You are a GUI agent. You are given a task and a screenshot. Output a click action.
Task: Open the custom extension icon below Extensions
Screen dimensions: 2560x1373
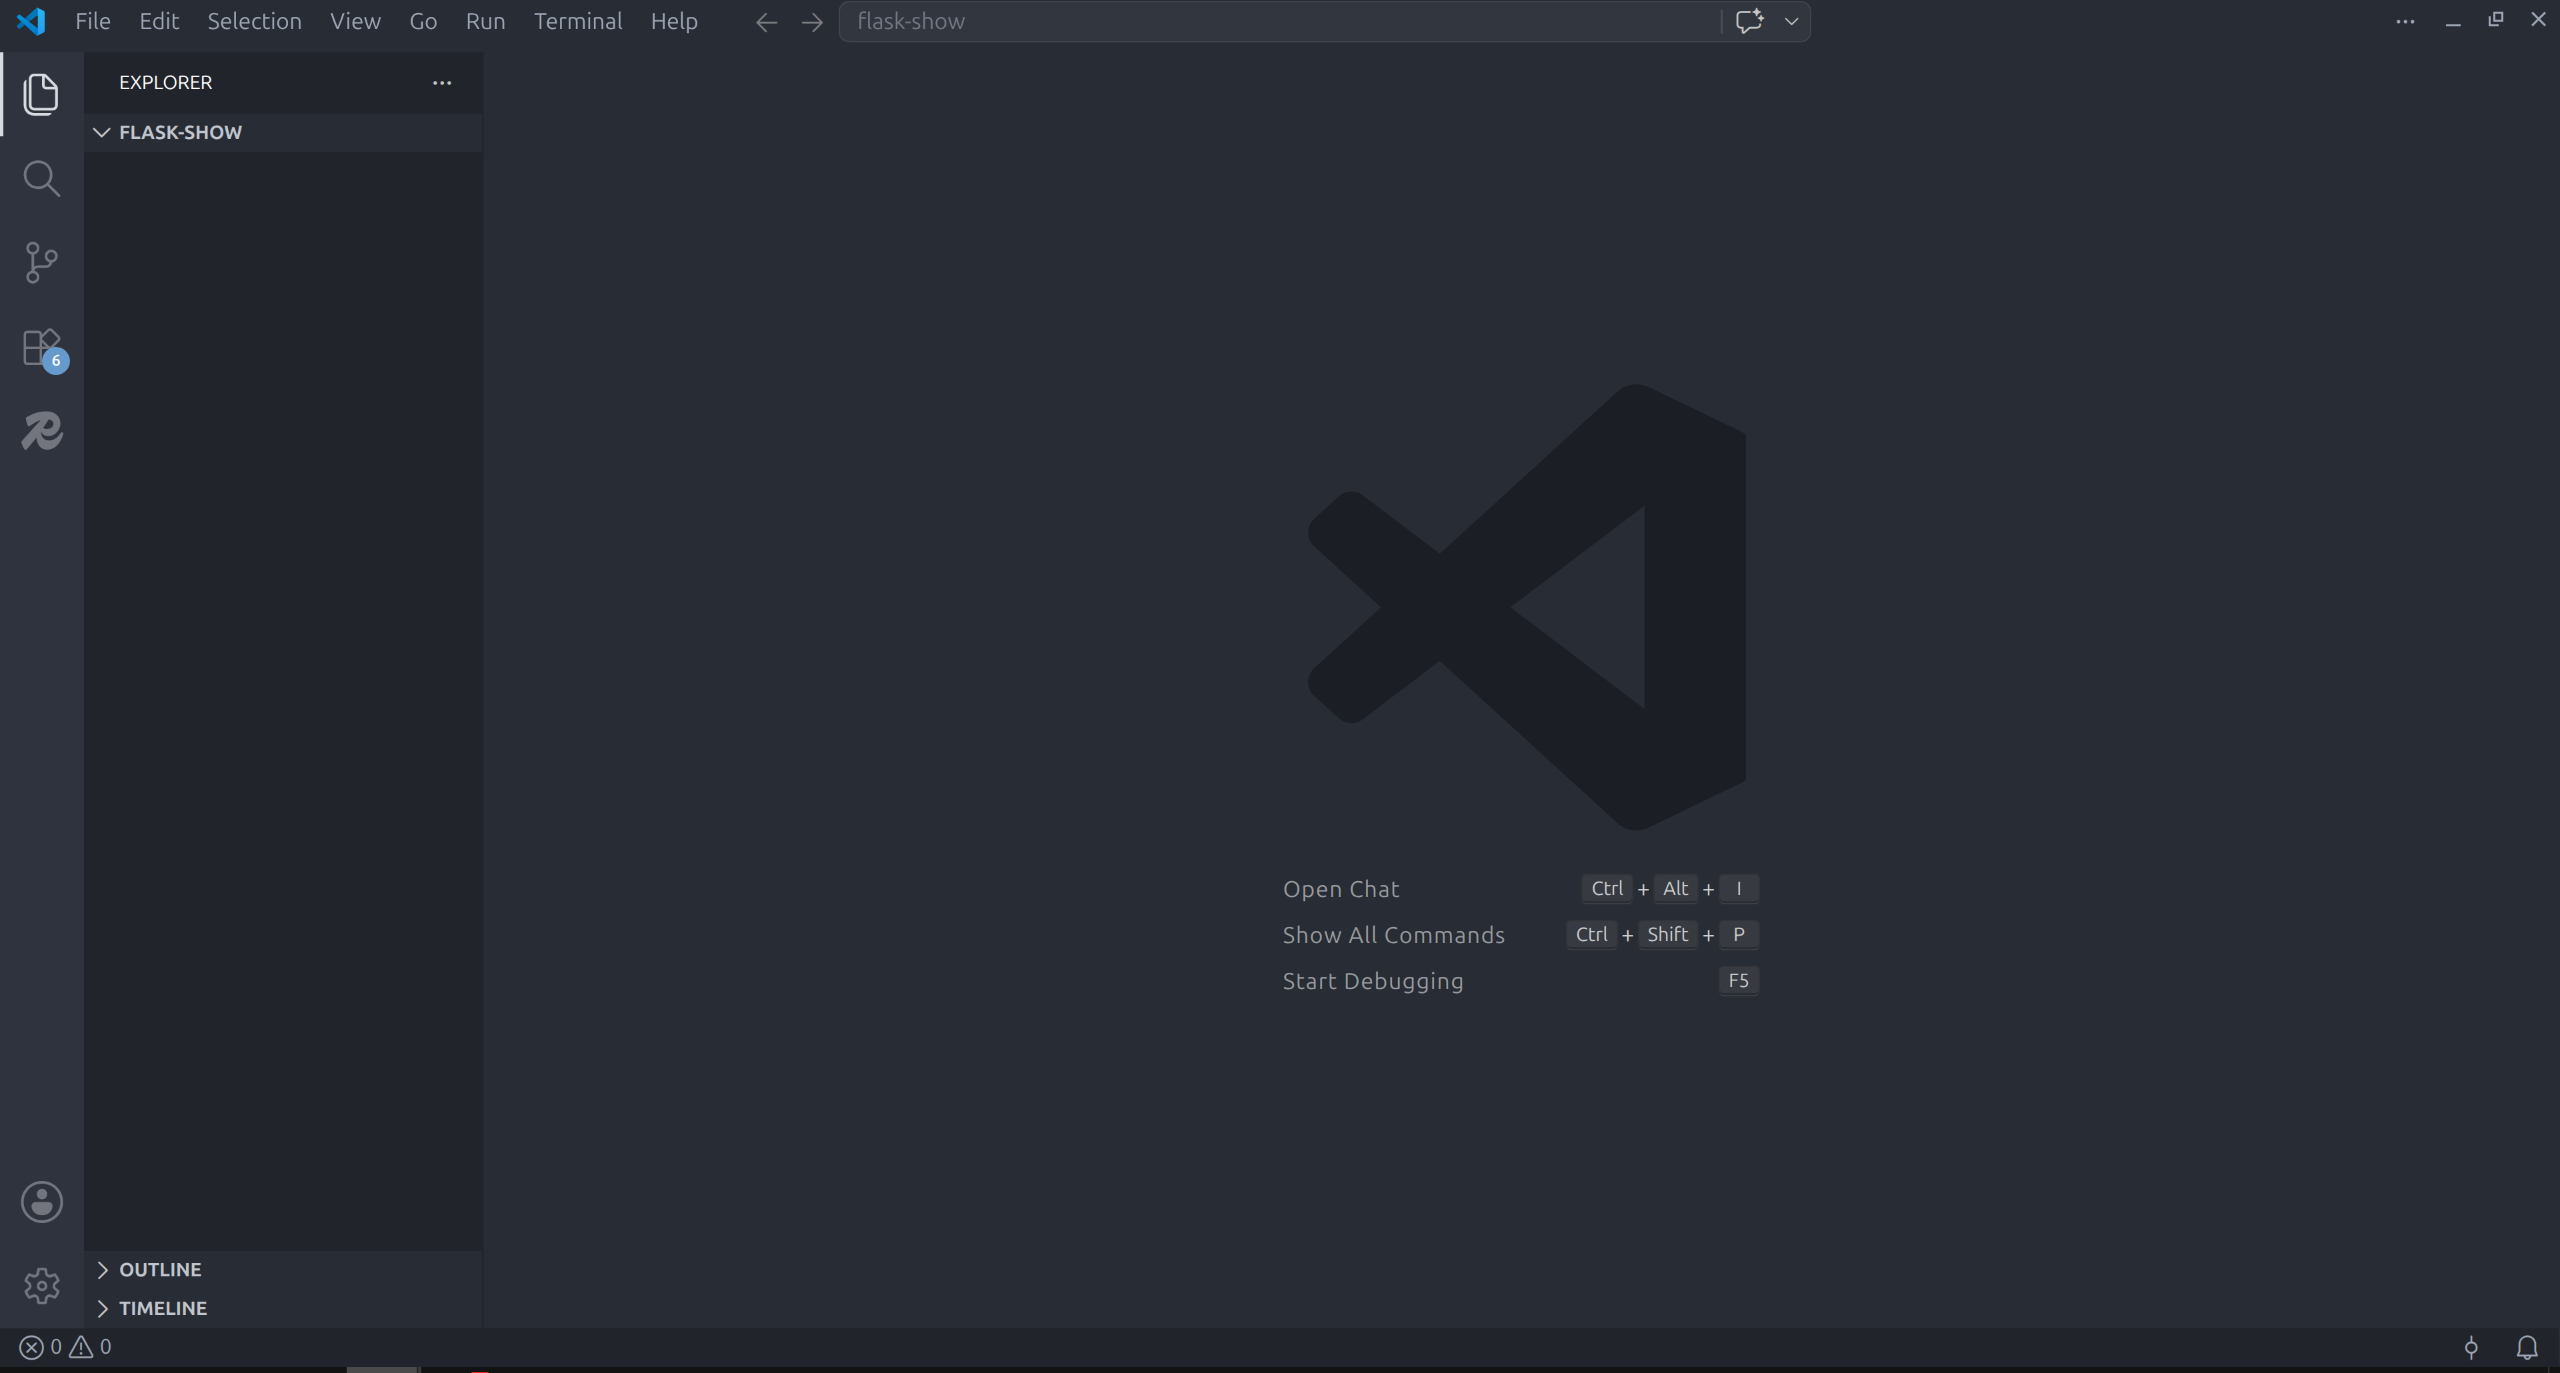pyautogui.click(x=42, y=432)
